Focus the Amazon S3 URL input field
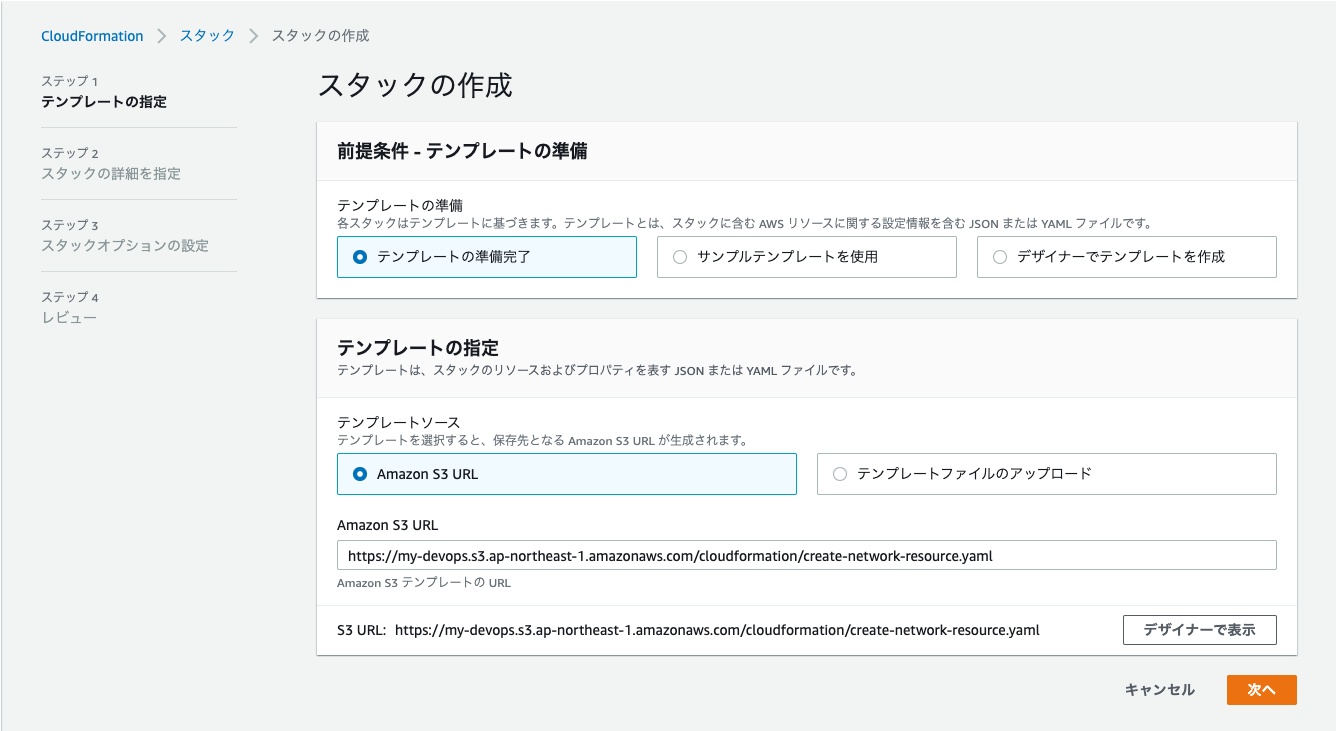1336x731 pixels. [807, 555]
